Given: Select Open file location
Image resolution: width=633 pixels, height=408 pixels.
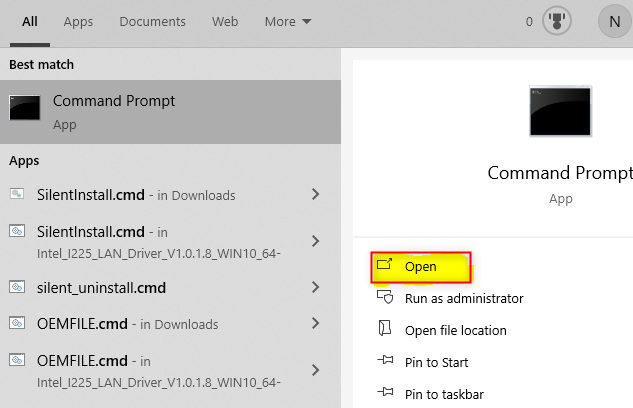Looking at the screenshot, I should pos(455,331).
